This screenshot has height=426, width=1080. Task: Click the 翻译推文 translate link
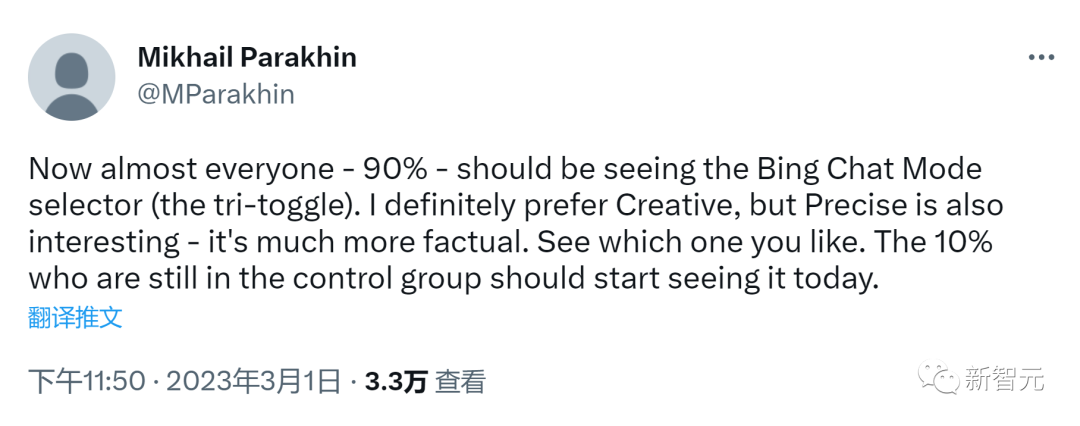(76, 318)
